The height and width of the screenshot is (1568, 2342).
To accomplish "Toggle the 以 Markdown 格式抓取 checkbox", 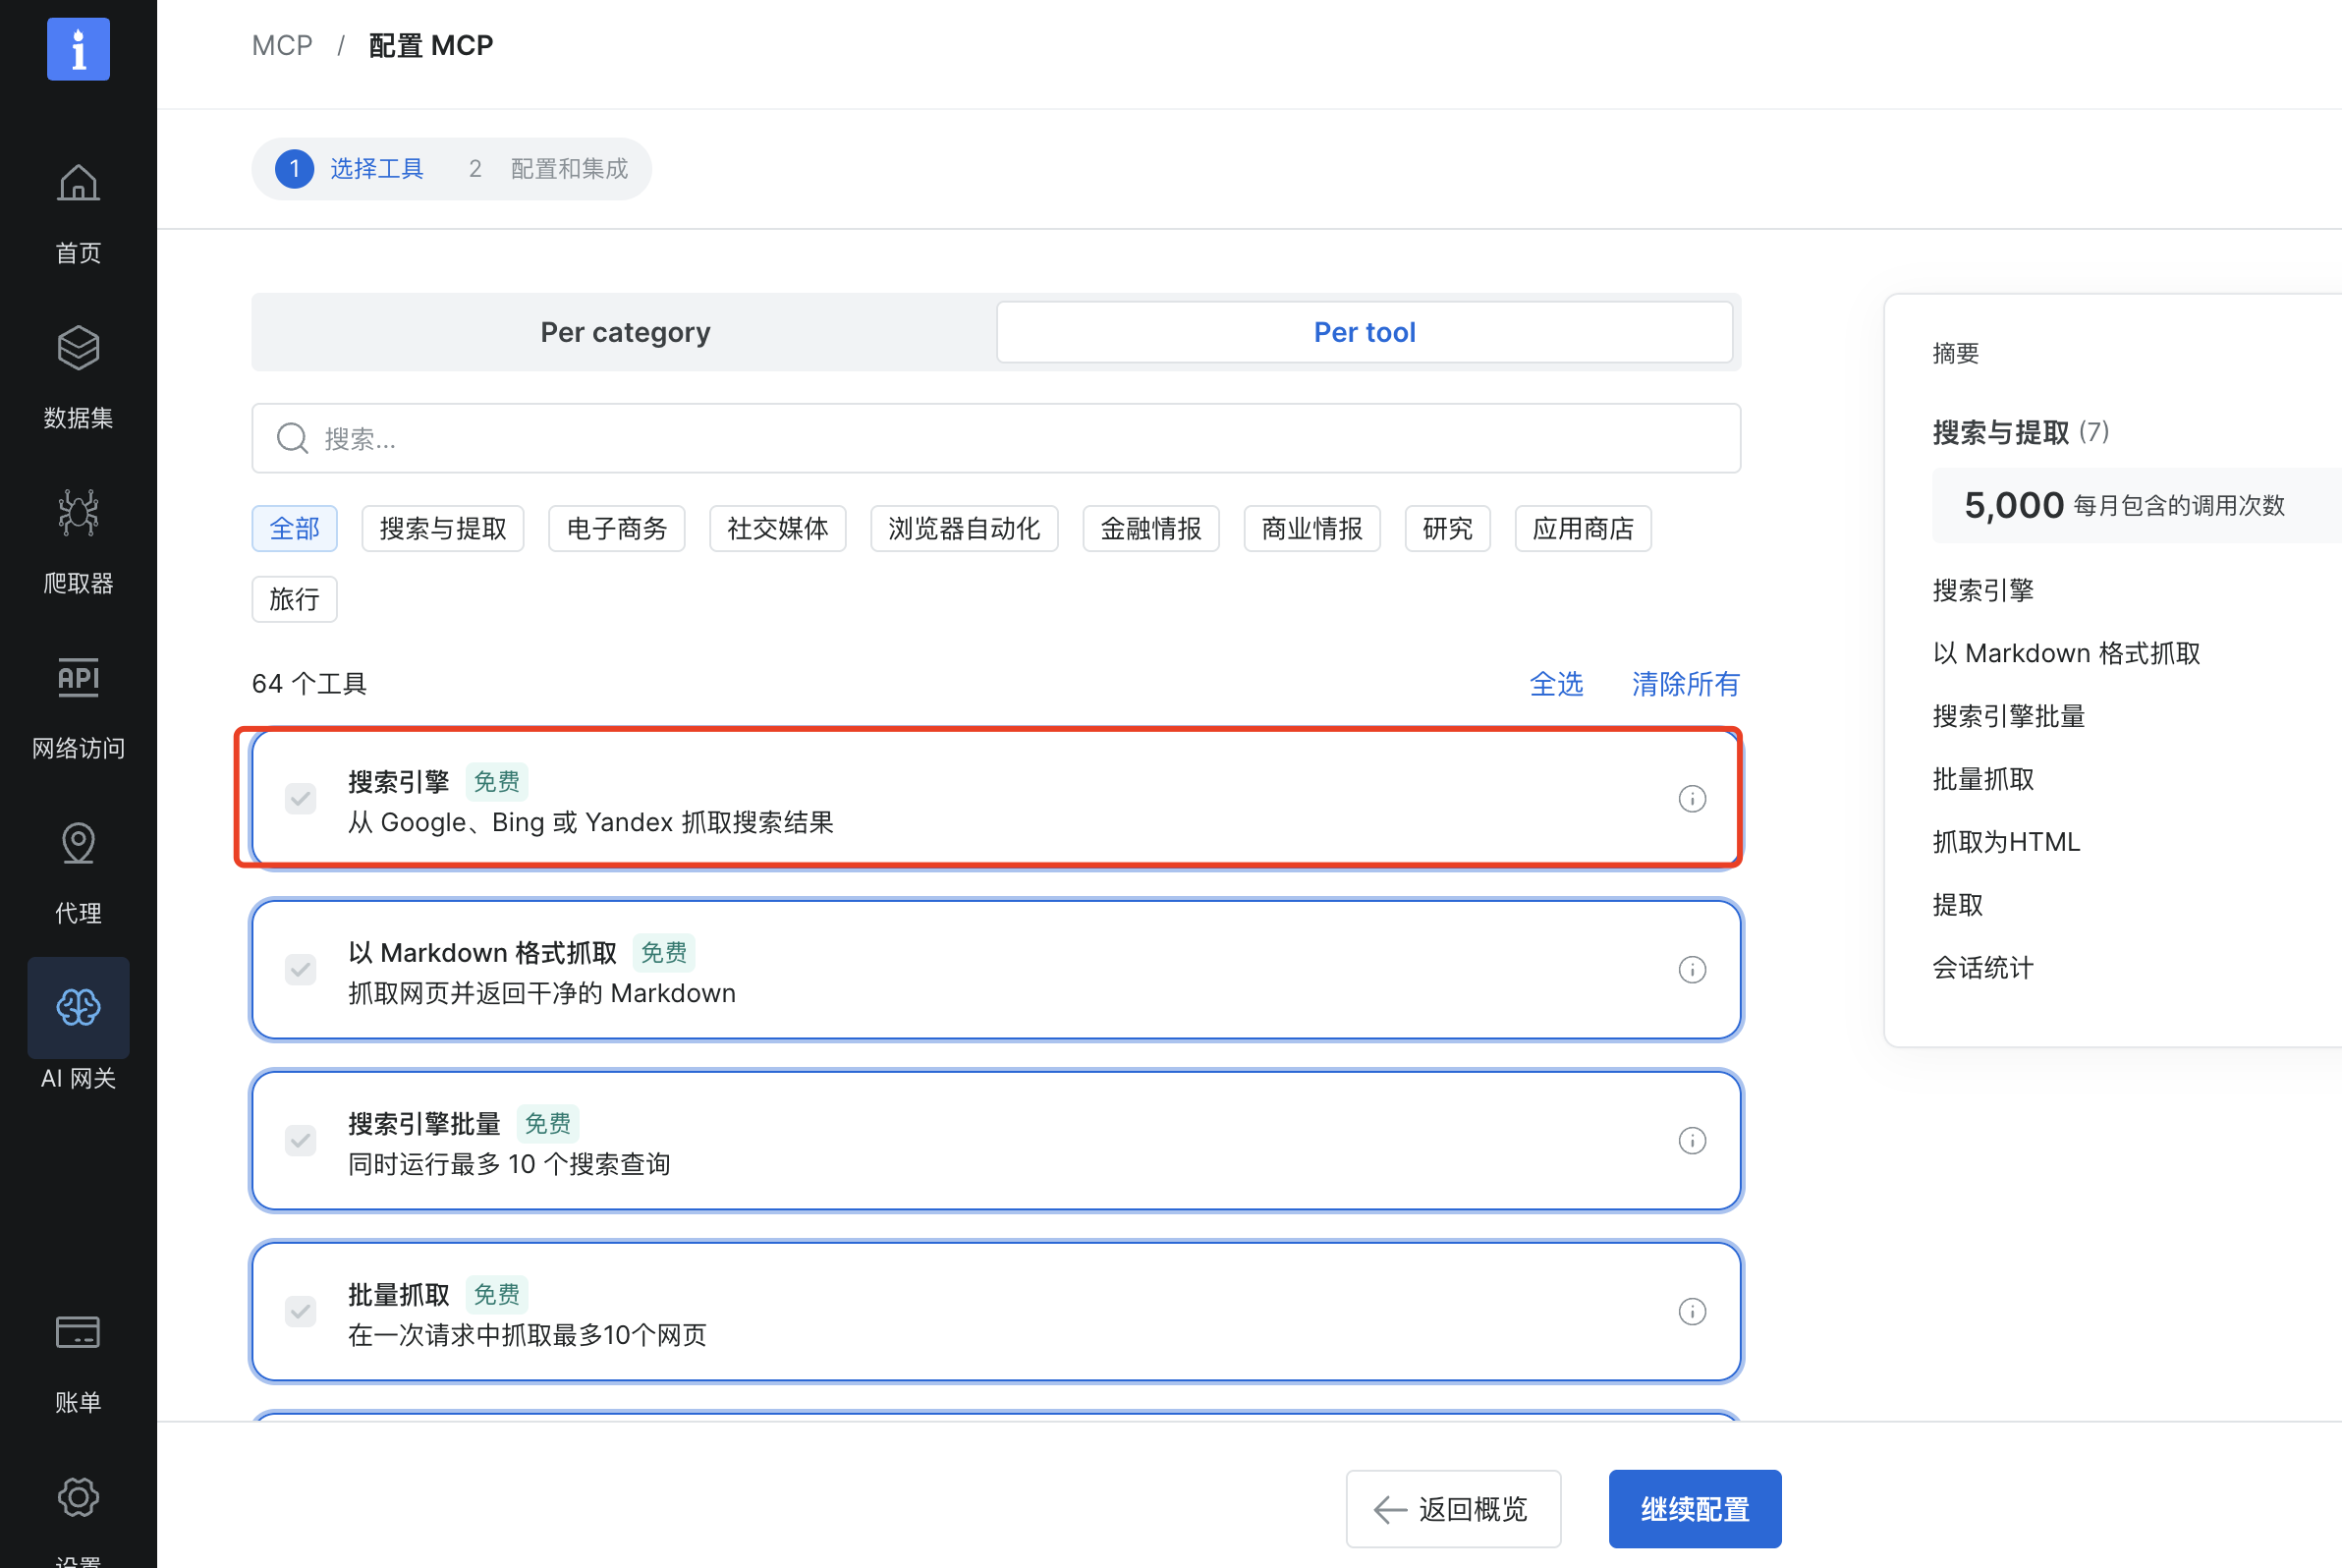I will point(300,970).
